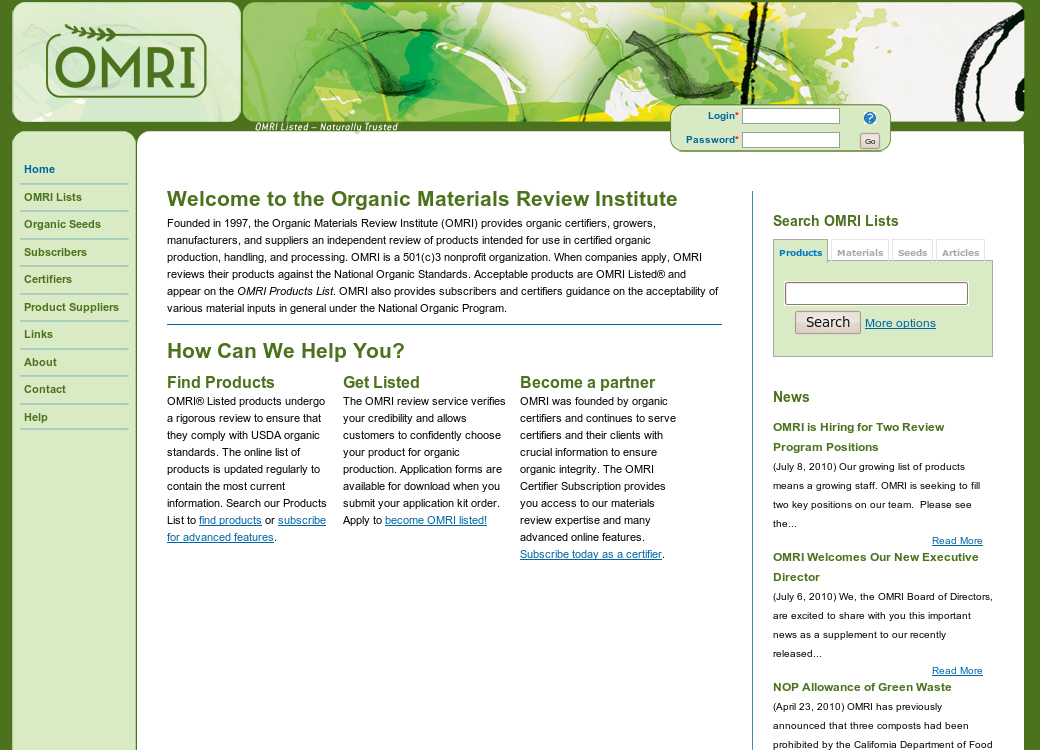This screenshot has height=750, width=1040.
Task: Open the Contact page
Action: (44, 389)
